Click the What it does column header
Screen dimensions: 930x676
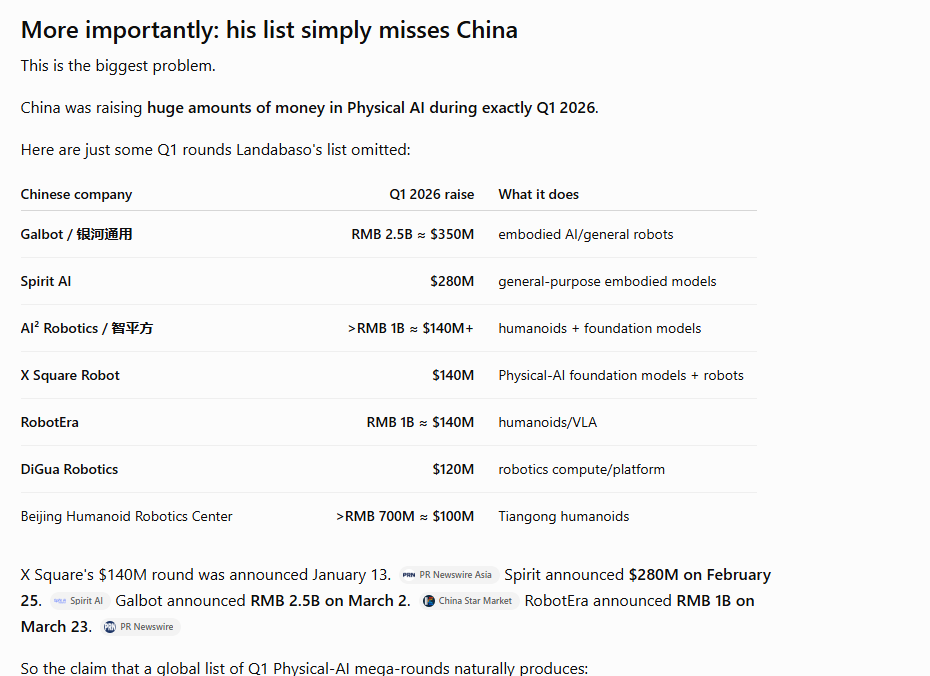point(539,194)
